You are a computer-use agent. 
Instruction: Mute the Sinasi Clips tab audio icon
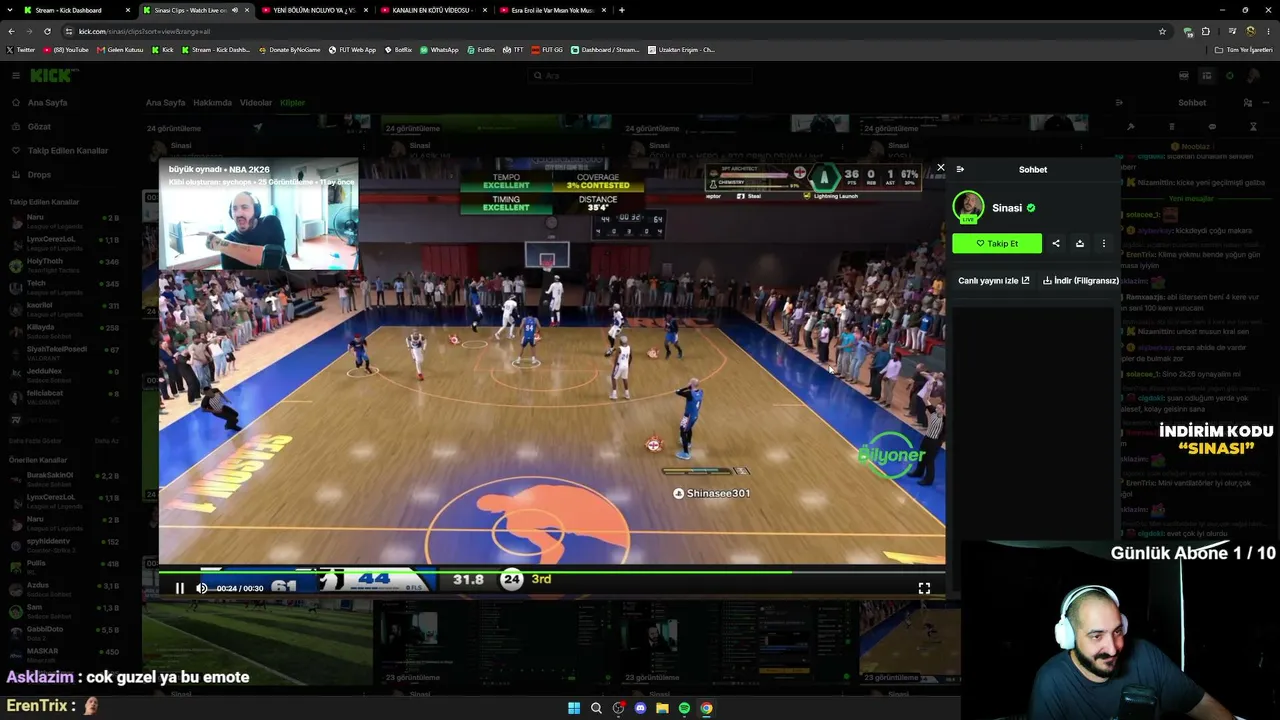(235, 10)
